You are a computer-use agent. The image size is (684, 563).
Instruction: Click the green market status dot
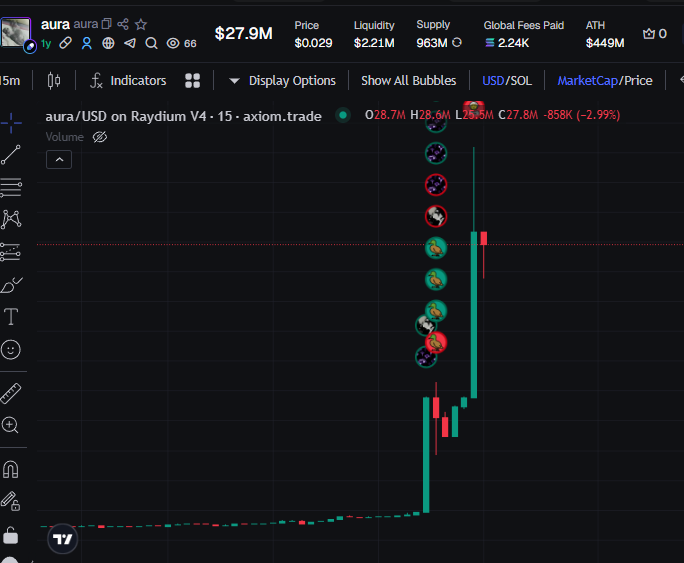coord(343,115)
